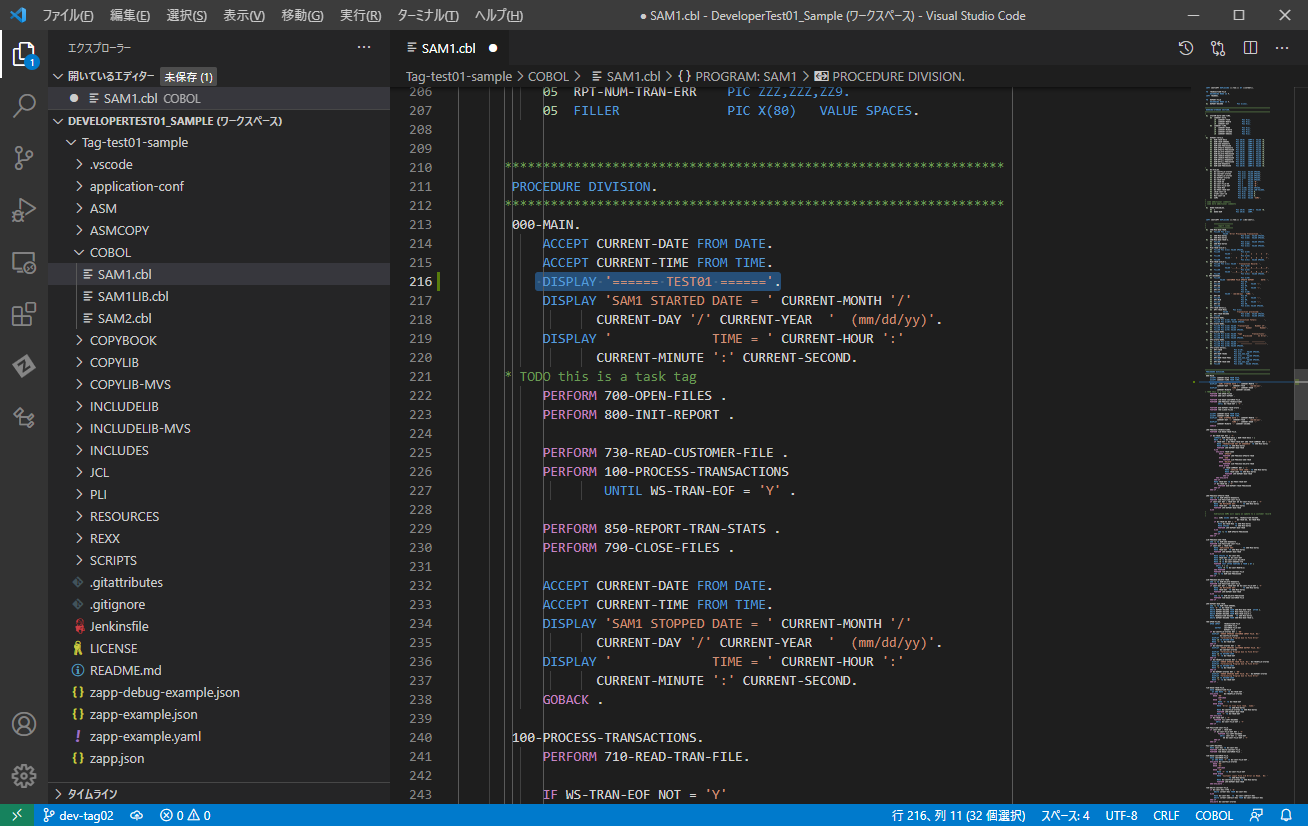Click the dev-tag02 branch indicator
Viewport: 1308px width, 826px height.
(78, 815)
